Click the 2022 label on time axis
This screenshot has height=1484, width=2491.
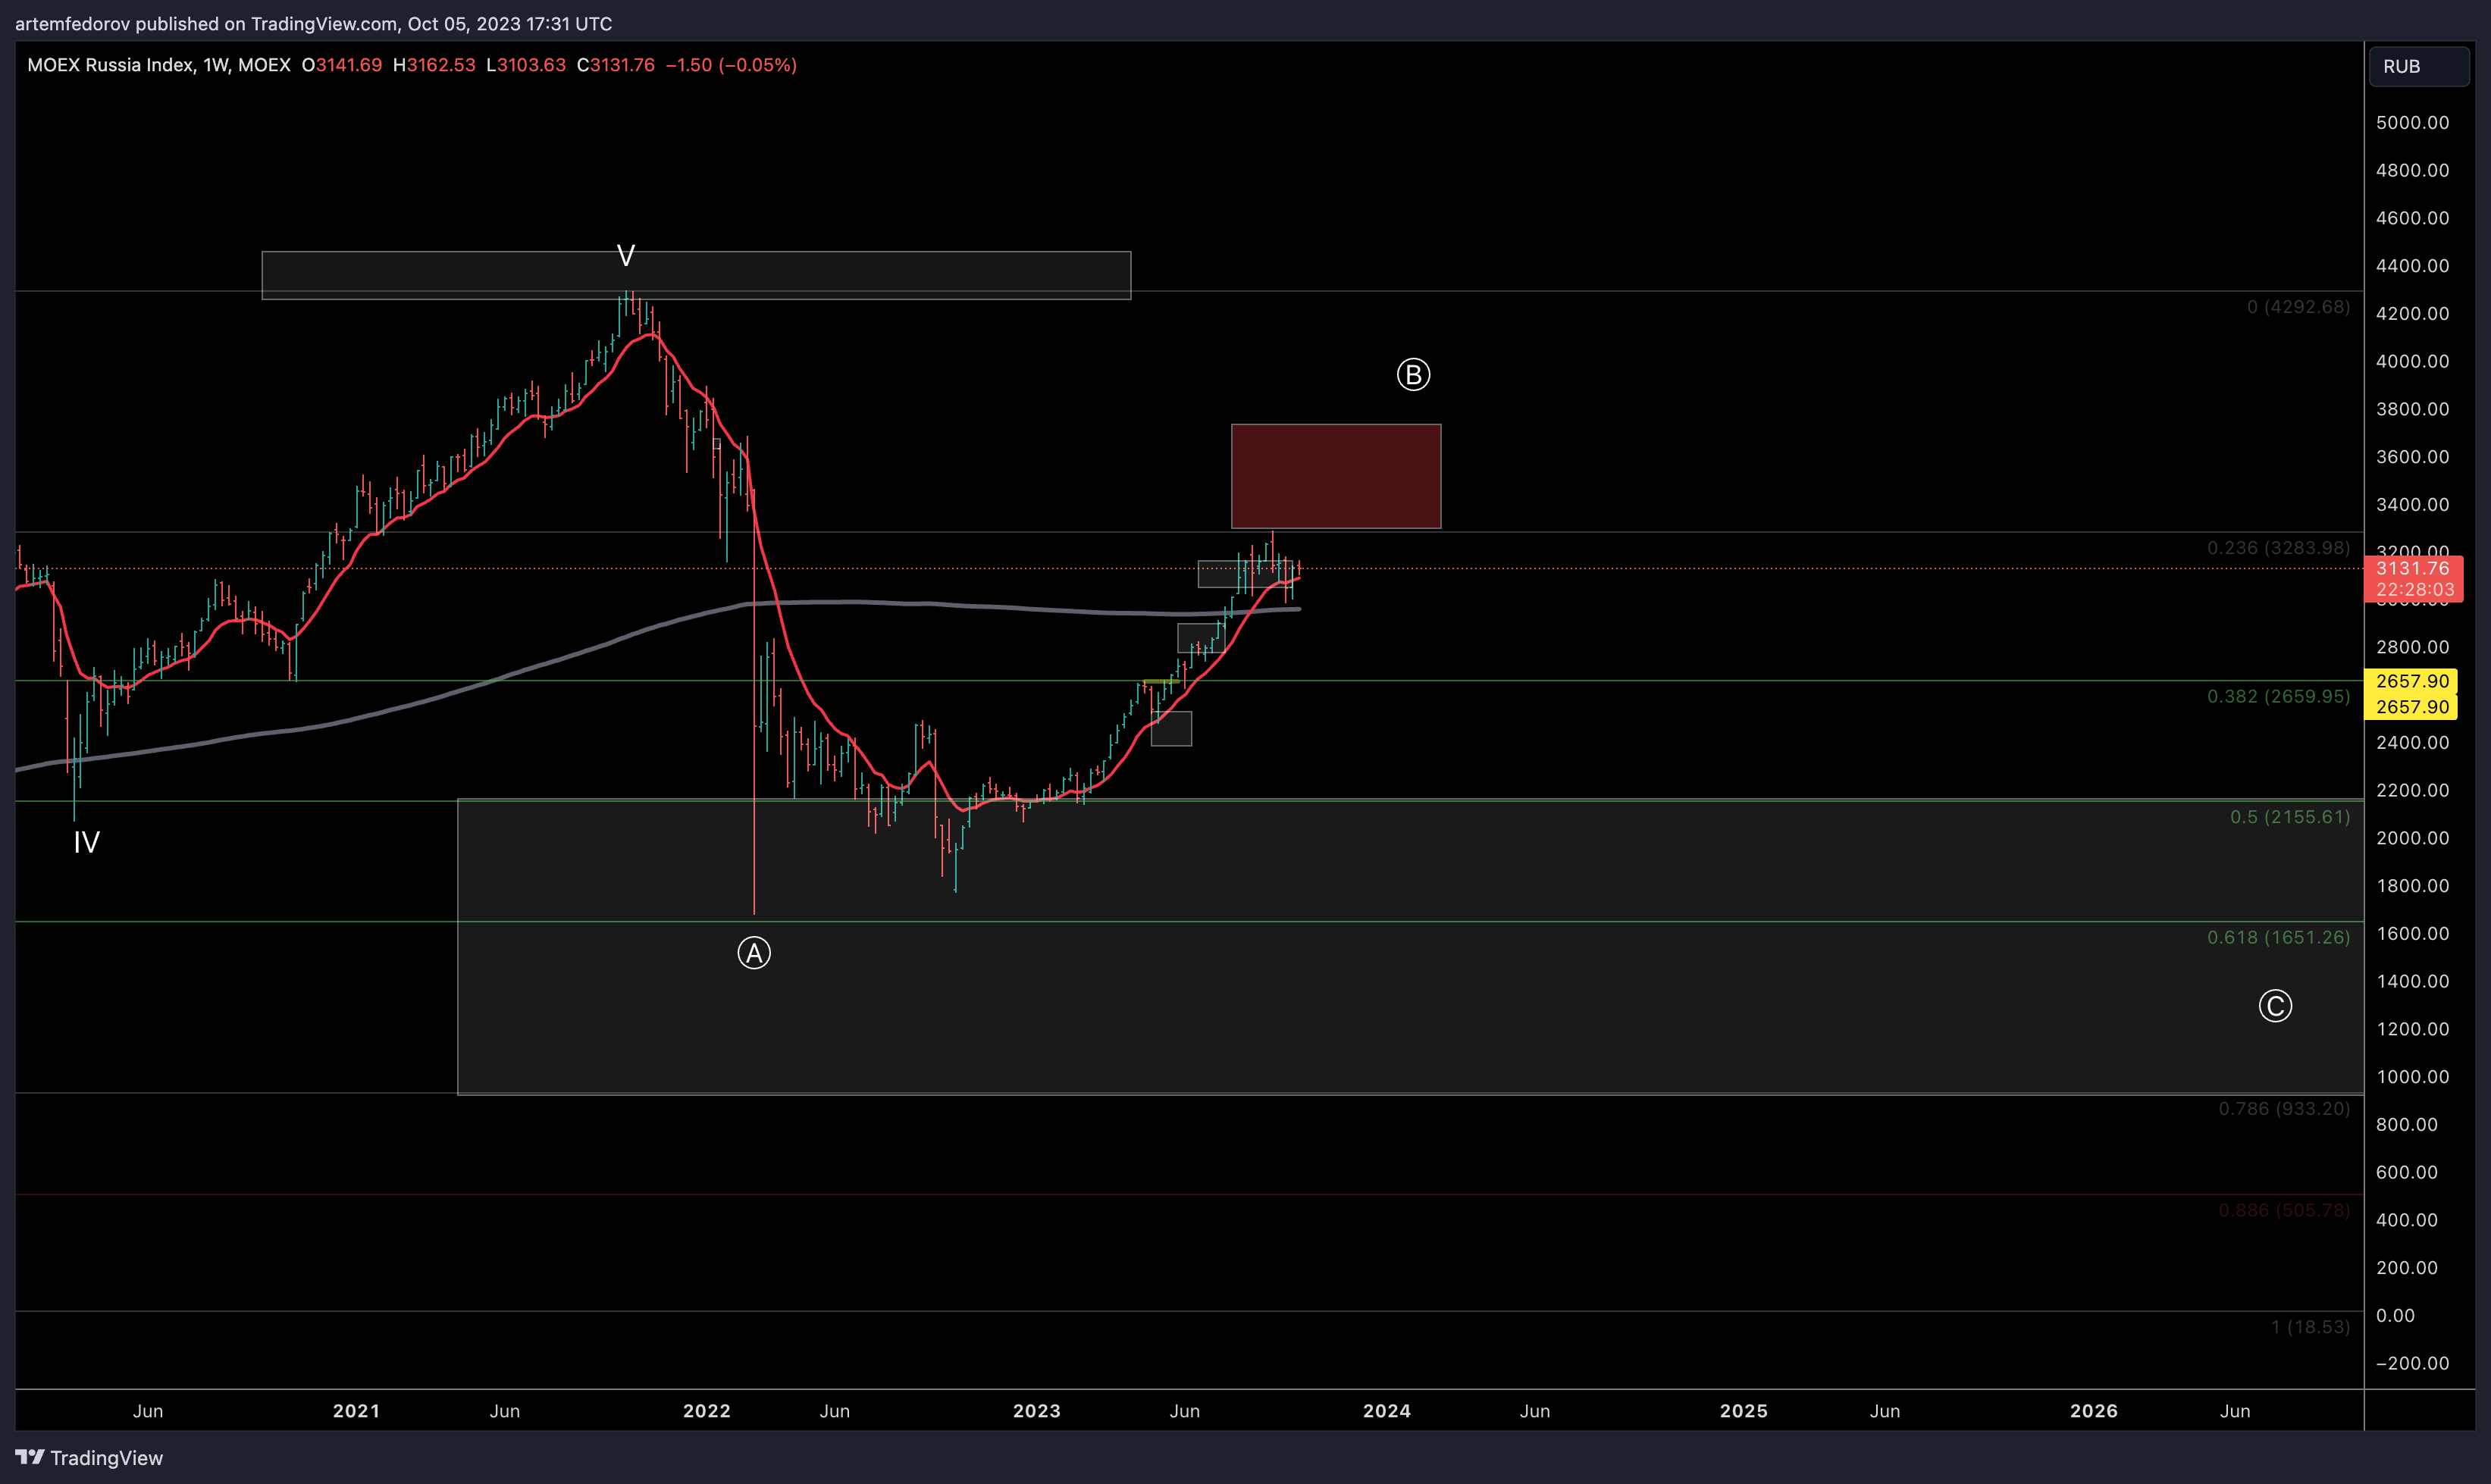[706, 1411]
